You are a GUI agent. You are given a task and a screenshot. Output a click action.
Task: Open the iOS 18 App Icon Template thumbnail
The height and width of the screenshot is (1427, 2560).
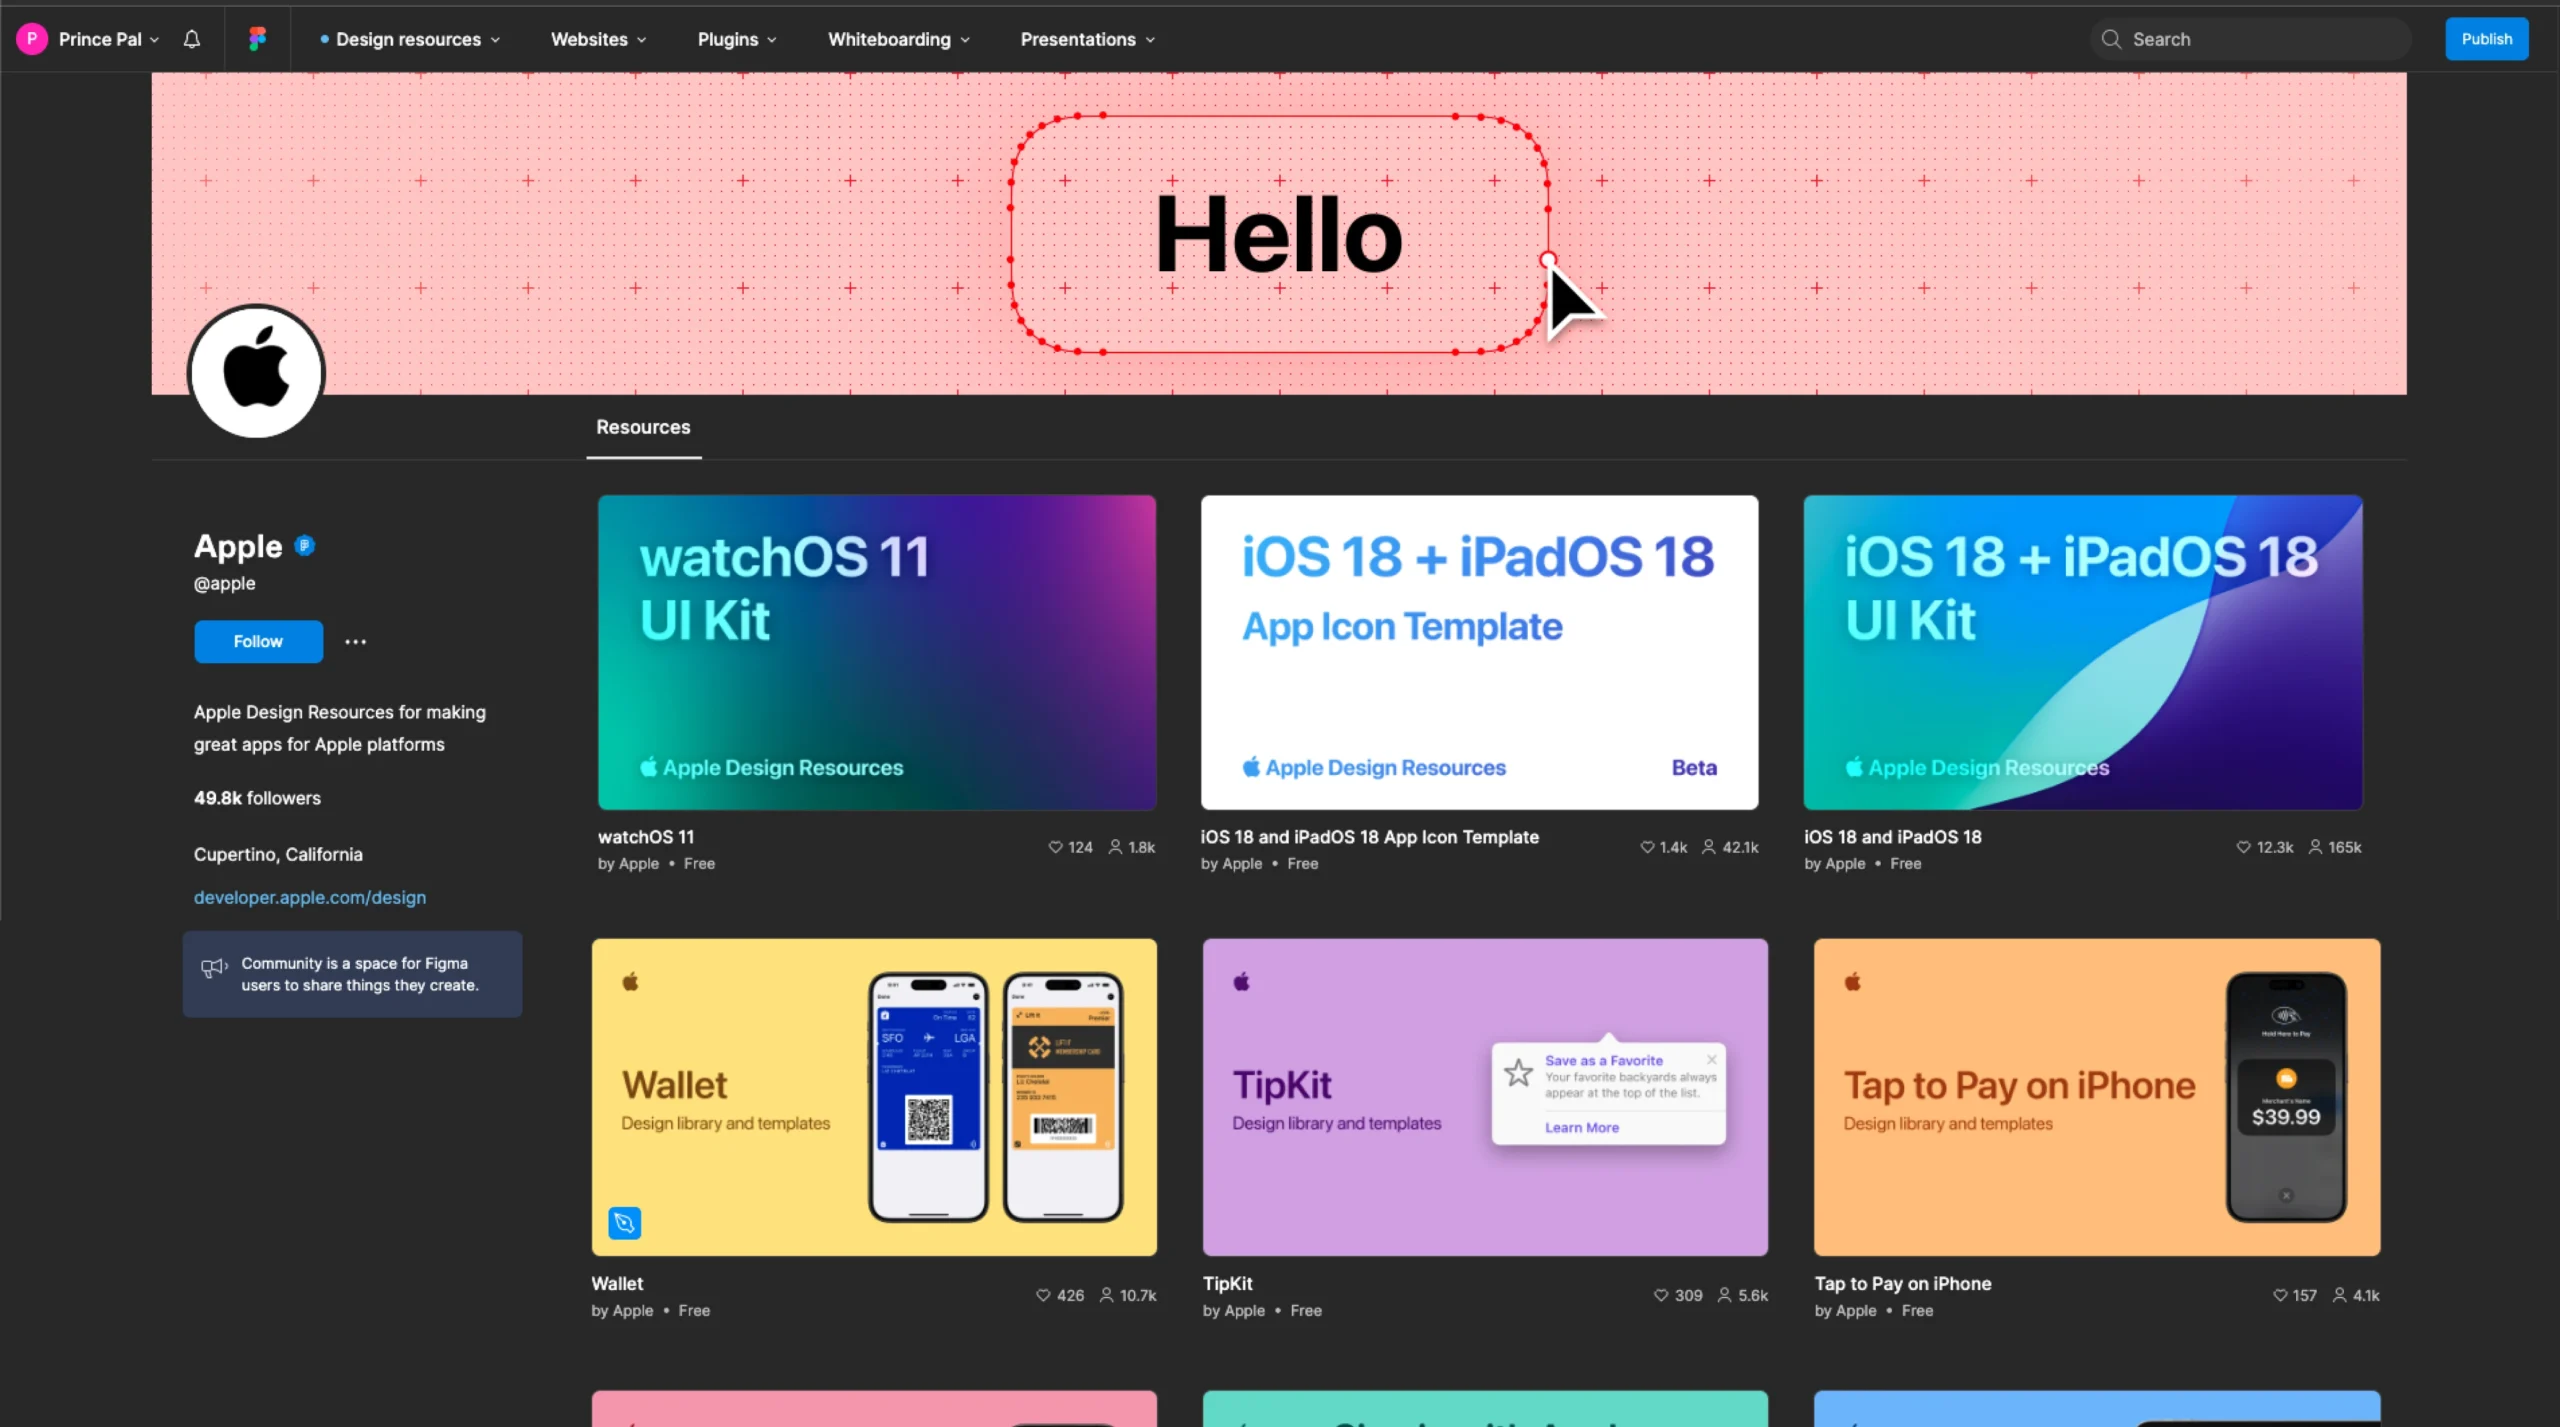click(1479, 652)
